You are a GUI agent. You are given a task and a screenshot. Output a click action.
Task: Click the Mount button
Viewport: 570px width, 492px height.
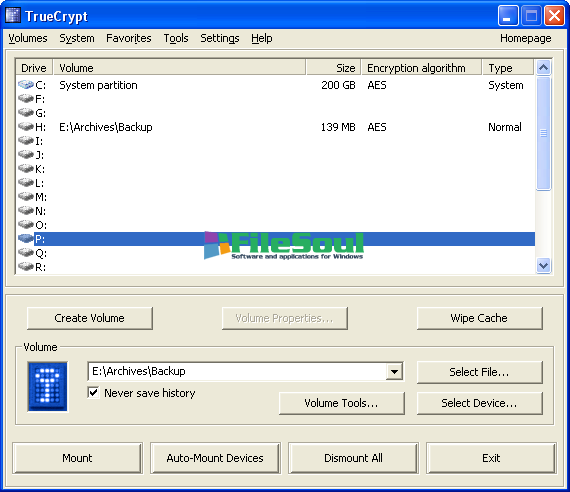tap(77, 458)
